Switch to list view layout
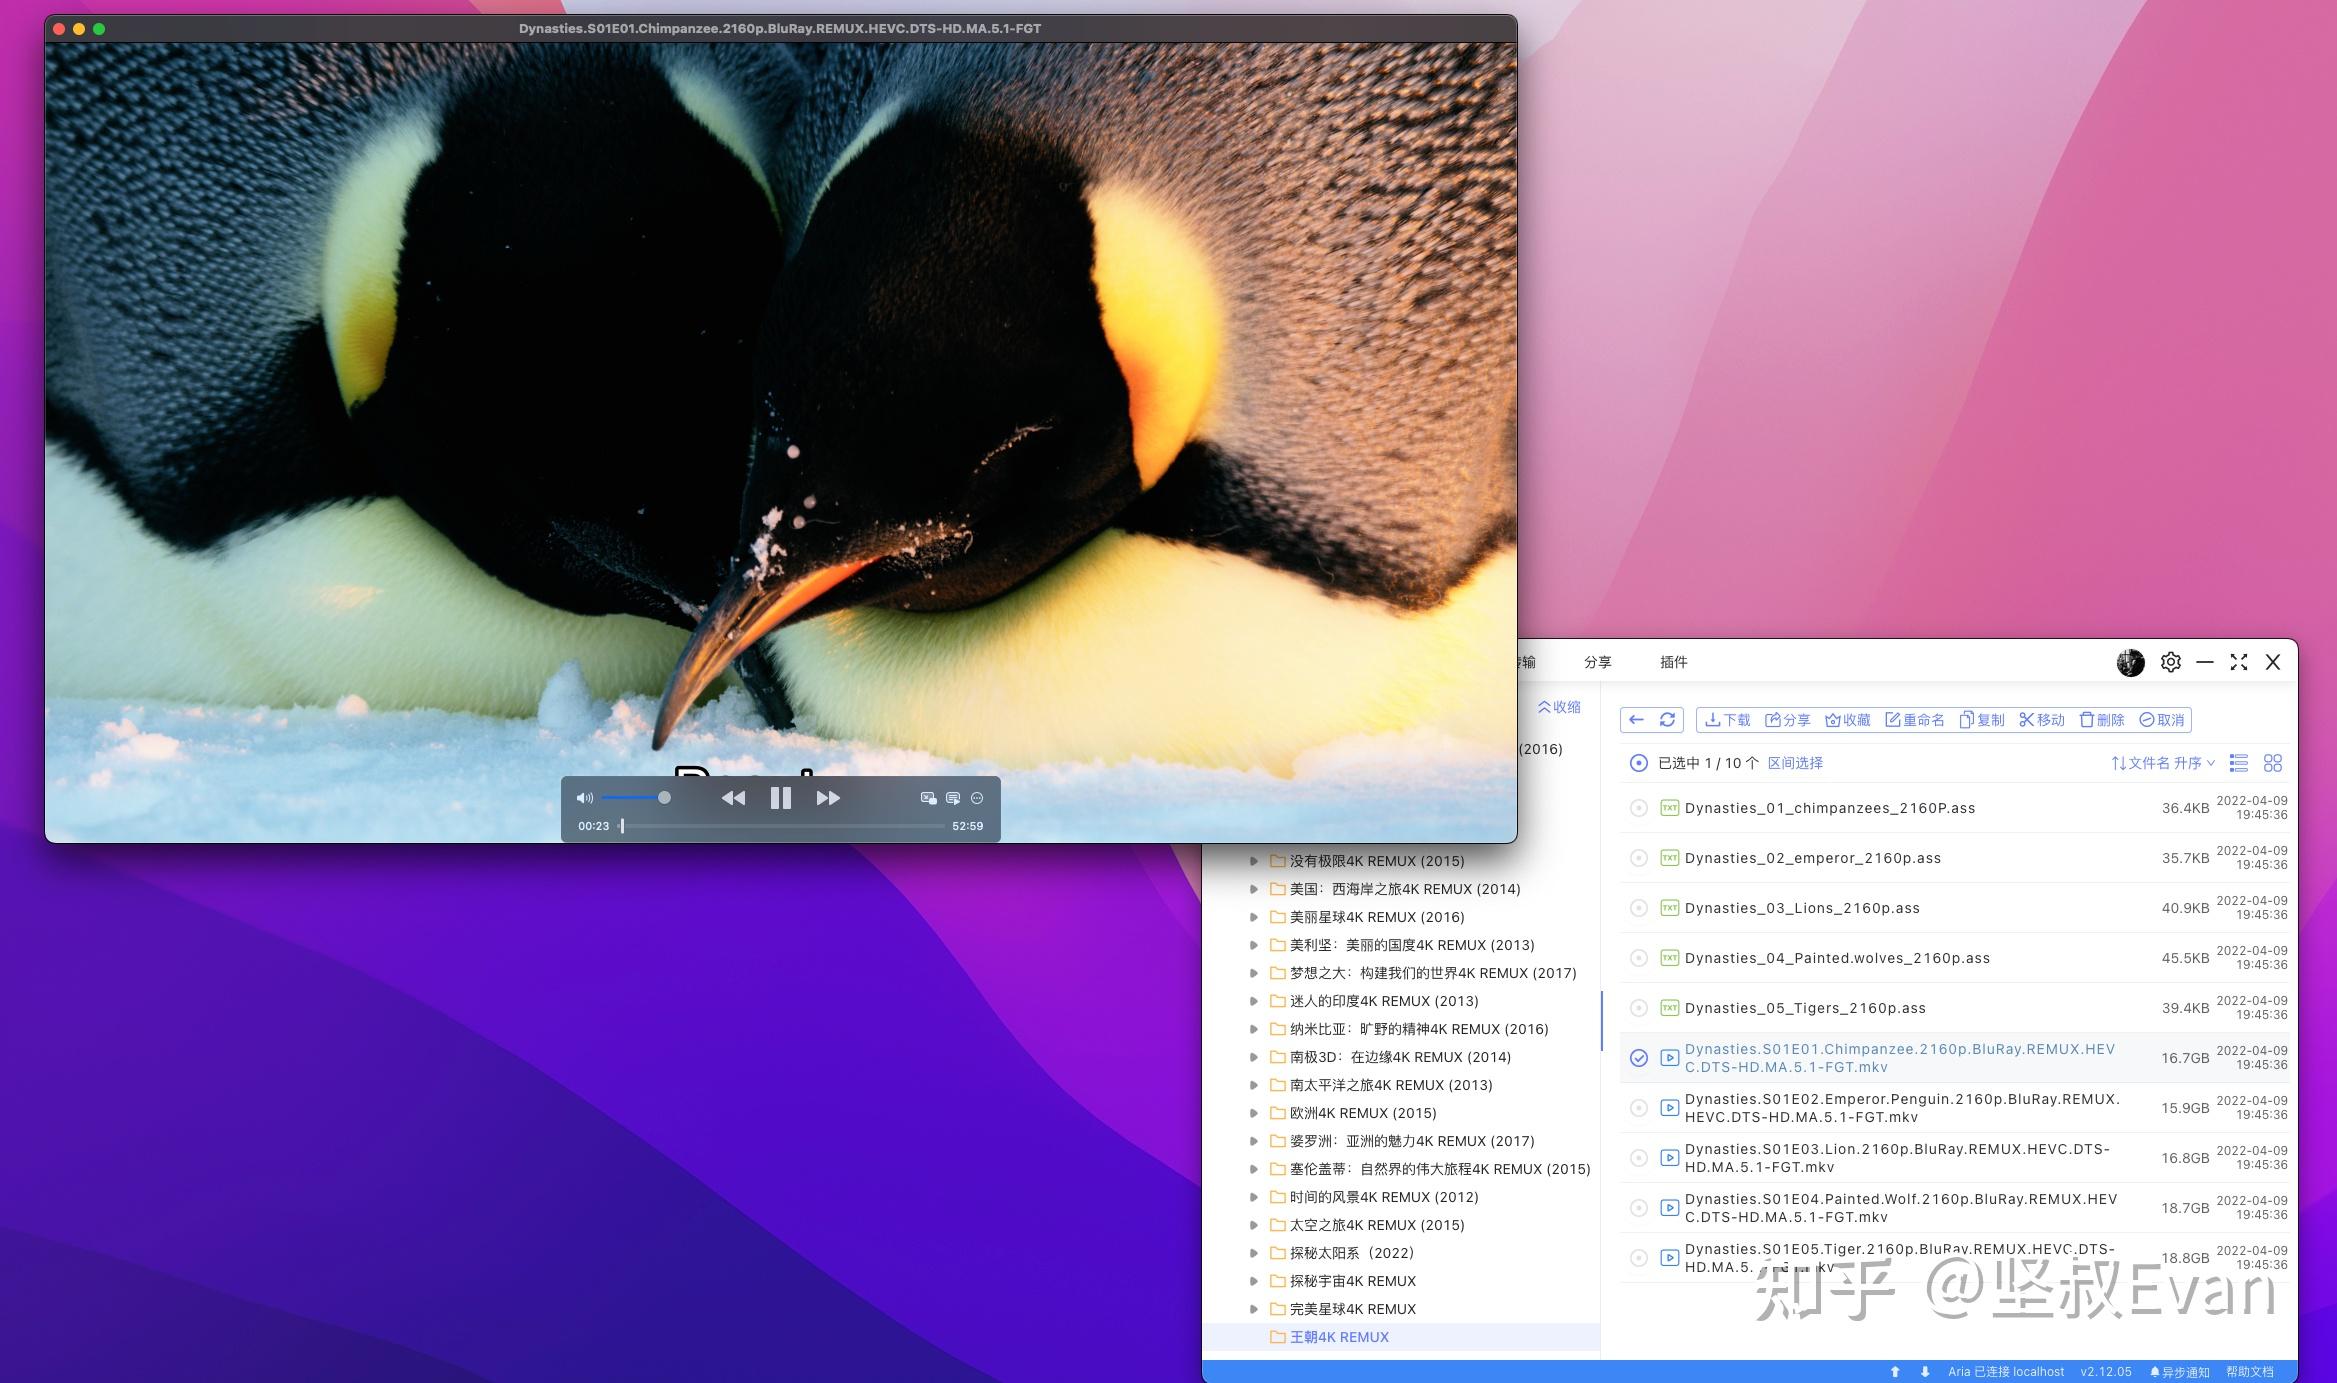Viewport: 2337px width, 1383px height. (2239, 763)
